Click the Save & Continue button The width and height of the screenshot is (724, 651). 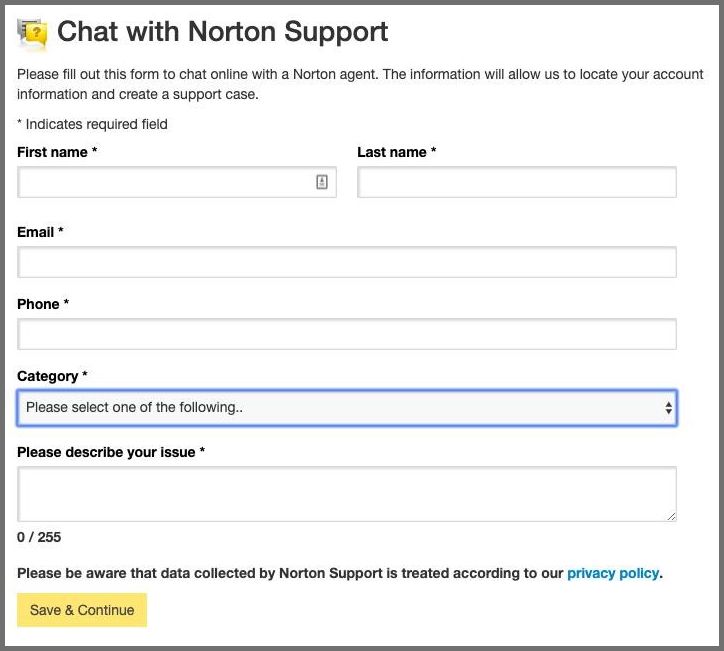82,610
